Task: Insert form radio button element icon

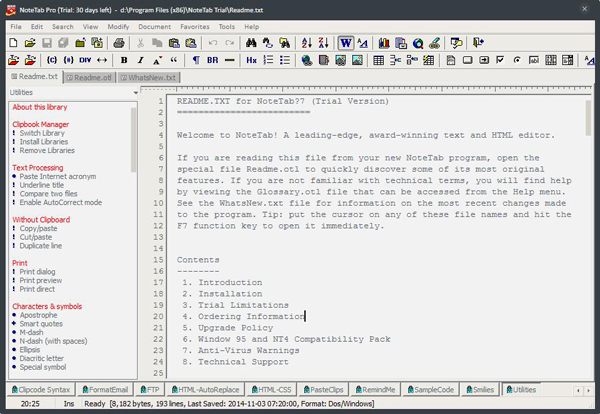Action: tap(517, 60)
